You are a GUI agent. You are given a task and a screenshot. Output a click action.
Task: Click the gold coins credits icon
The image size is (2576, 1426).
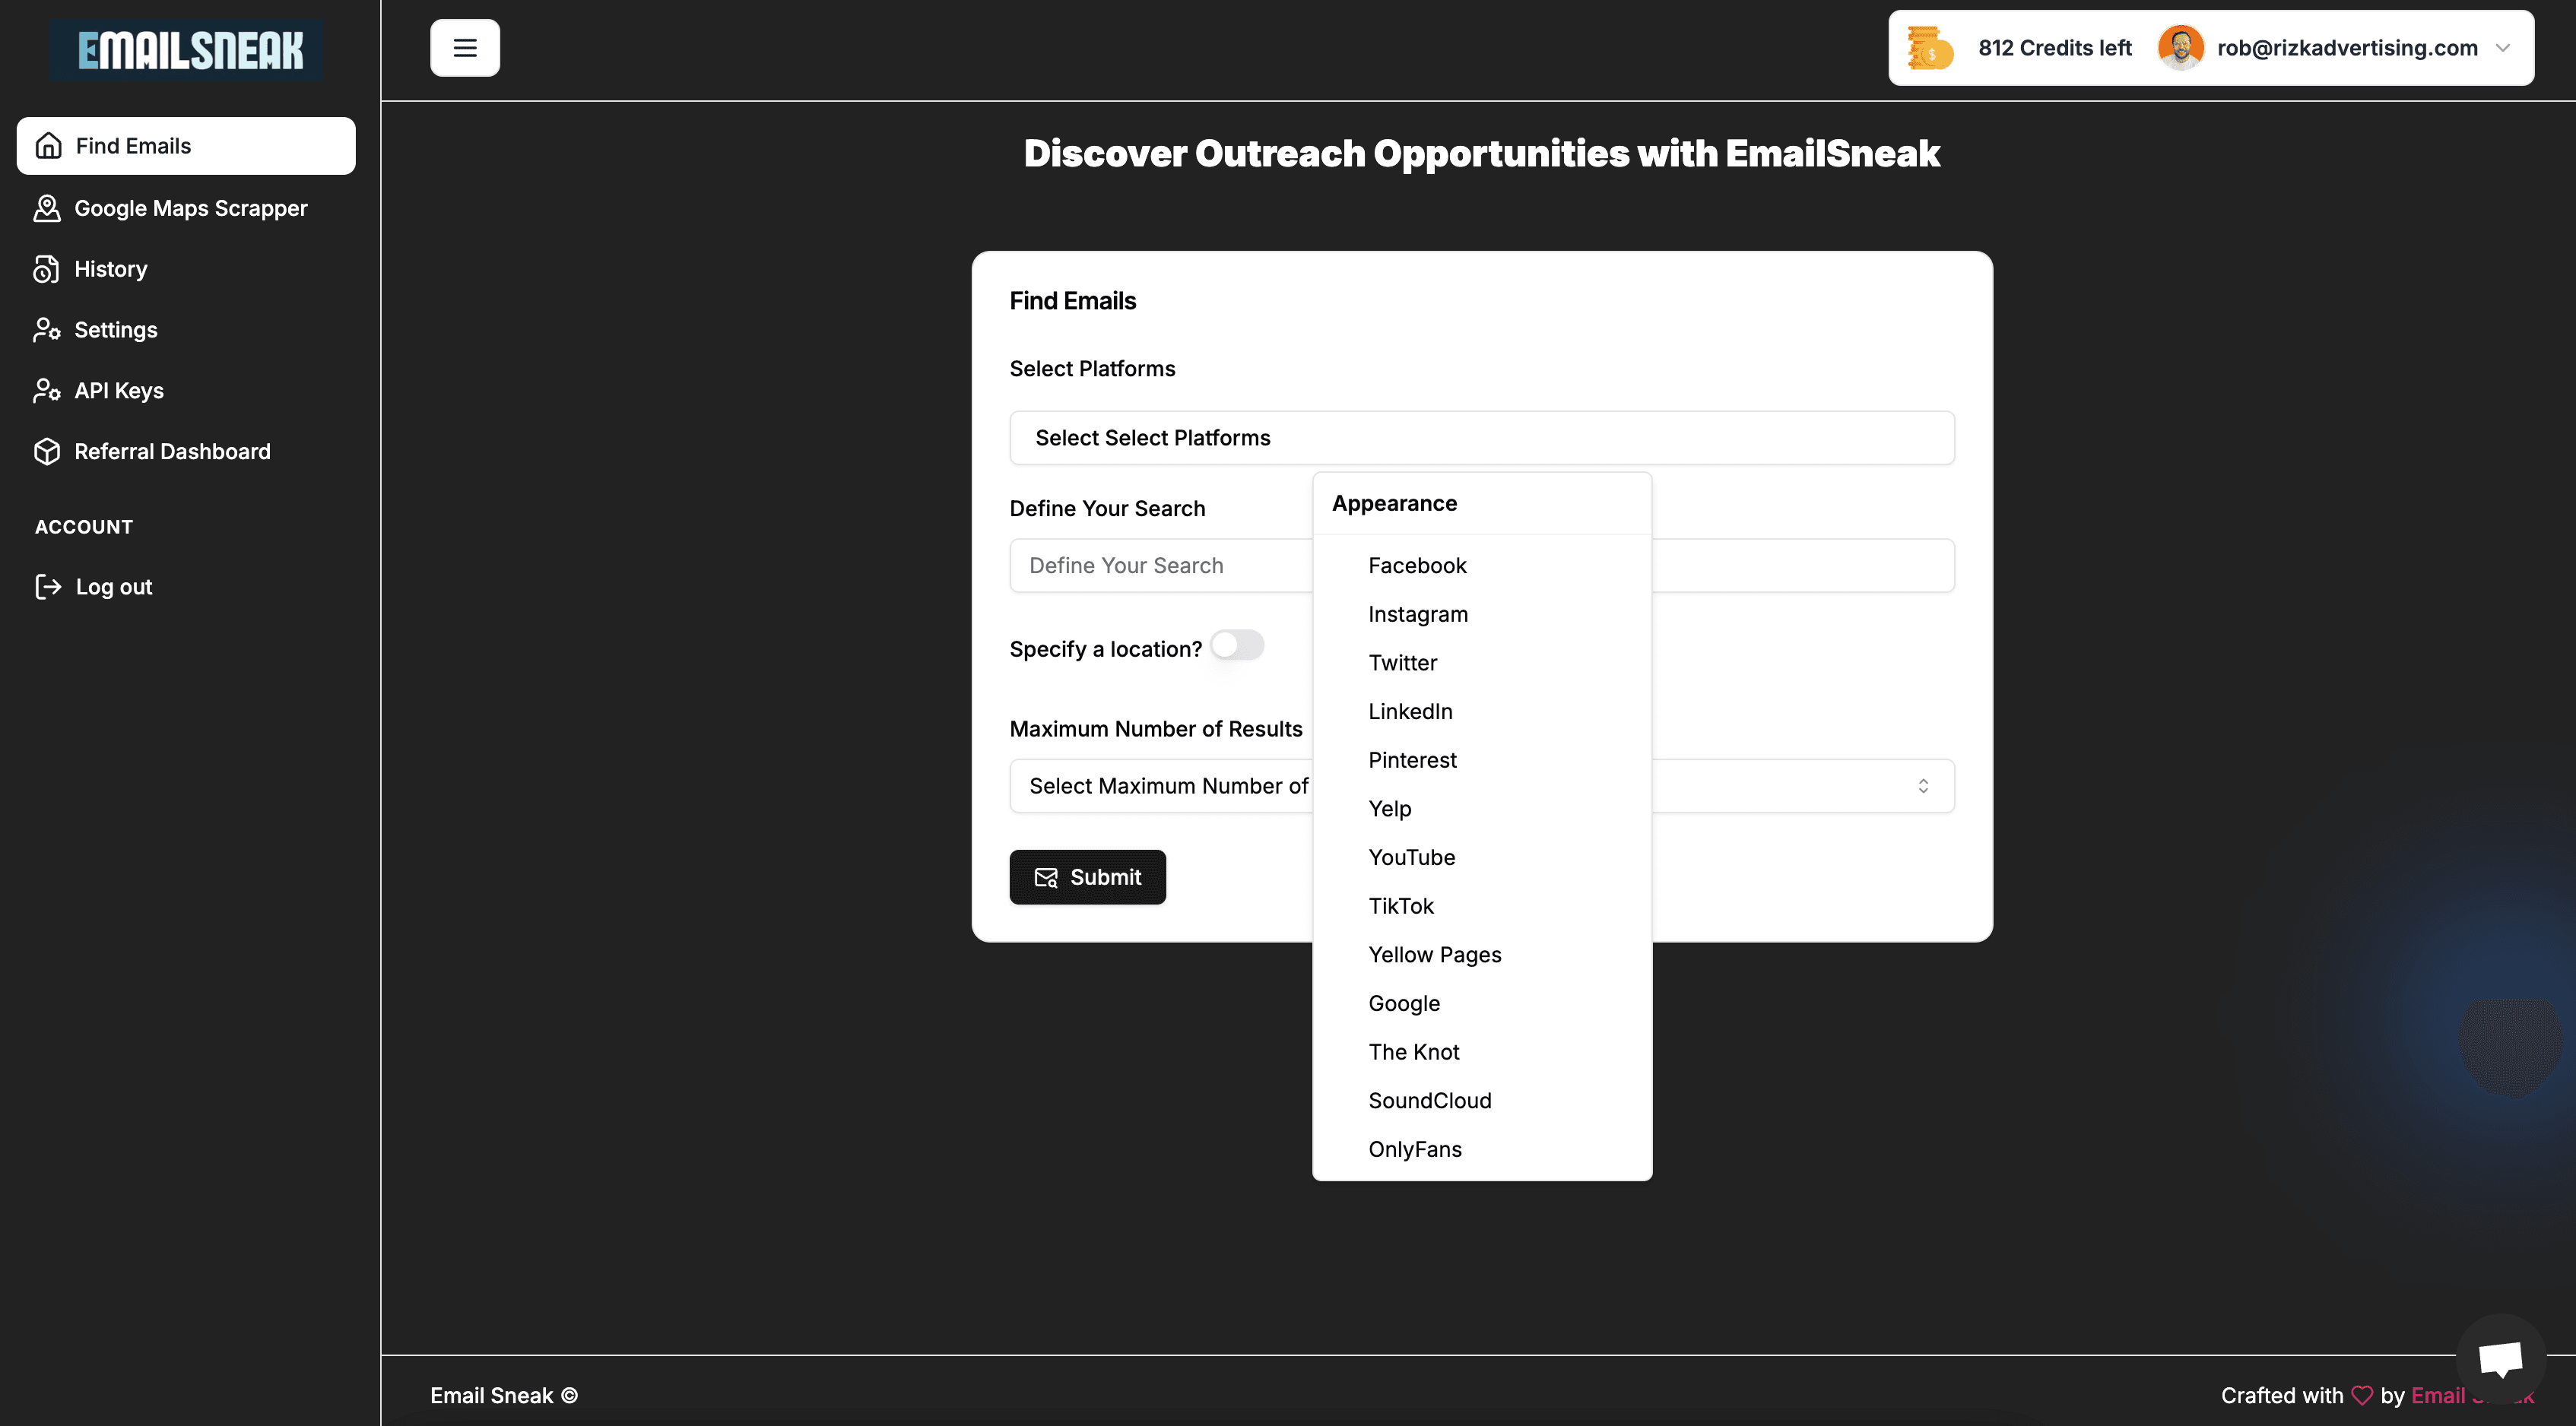click(x=1929, y=48)
